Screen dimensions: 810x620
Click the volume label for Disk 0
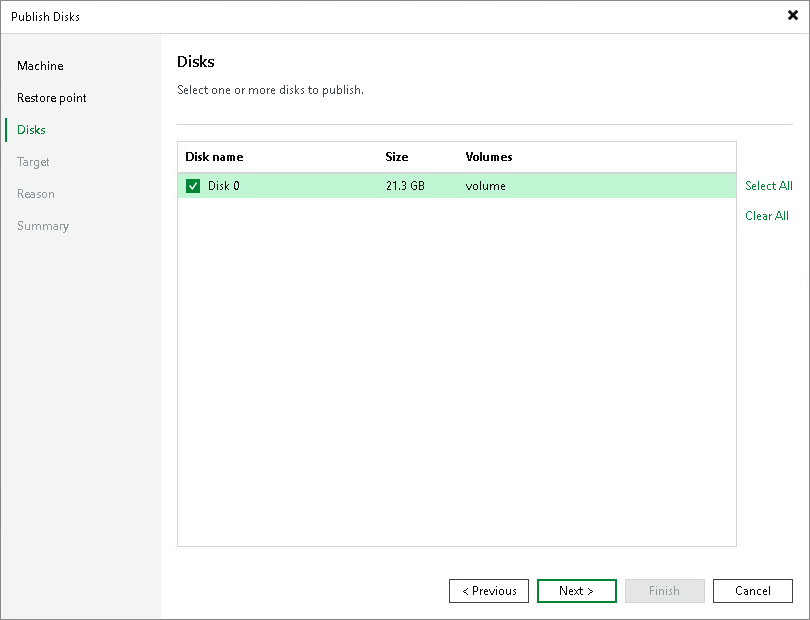(485, 185)
